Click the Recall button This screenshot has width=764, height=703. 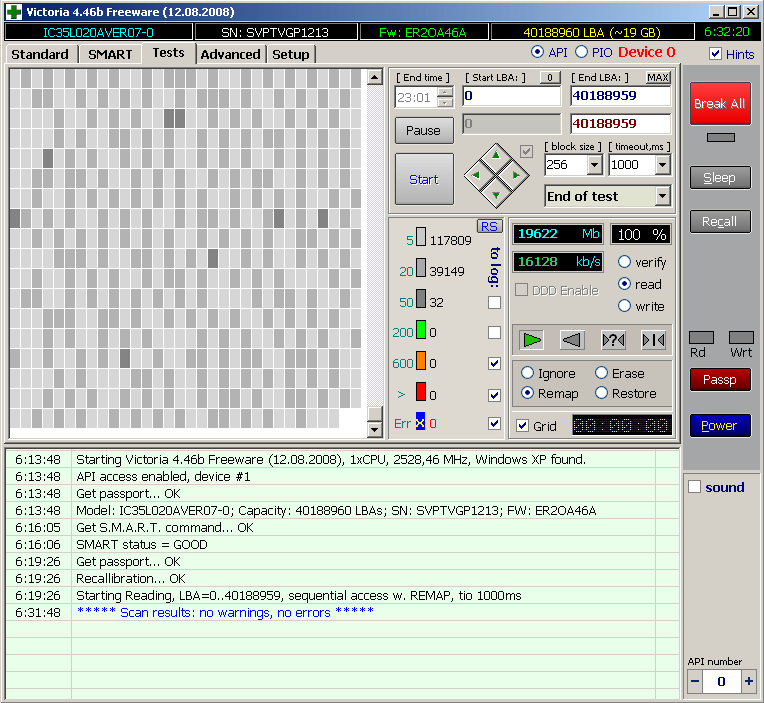coord(720,222)
